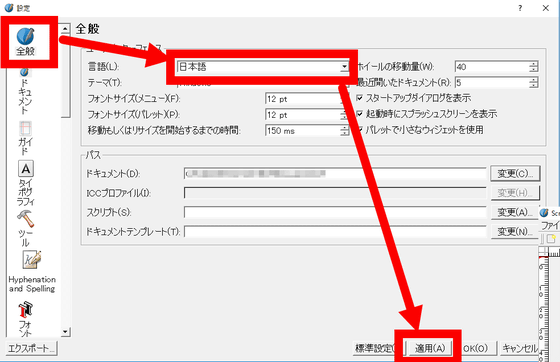Close the 設定 dialog window
The height and width of the screenshot is (362, 560).
546,8
